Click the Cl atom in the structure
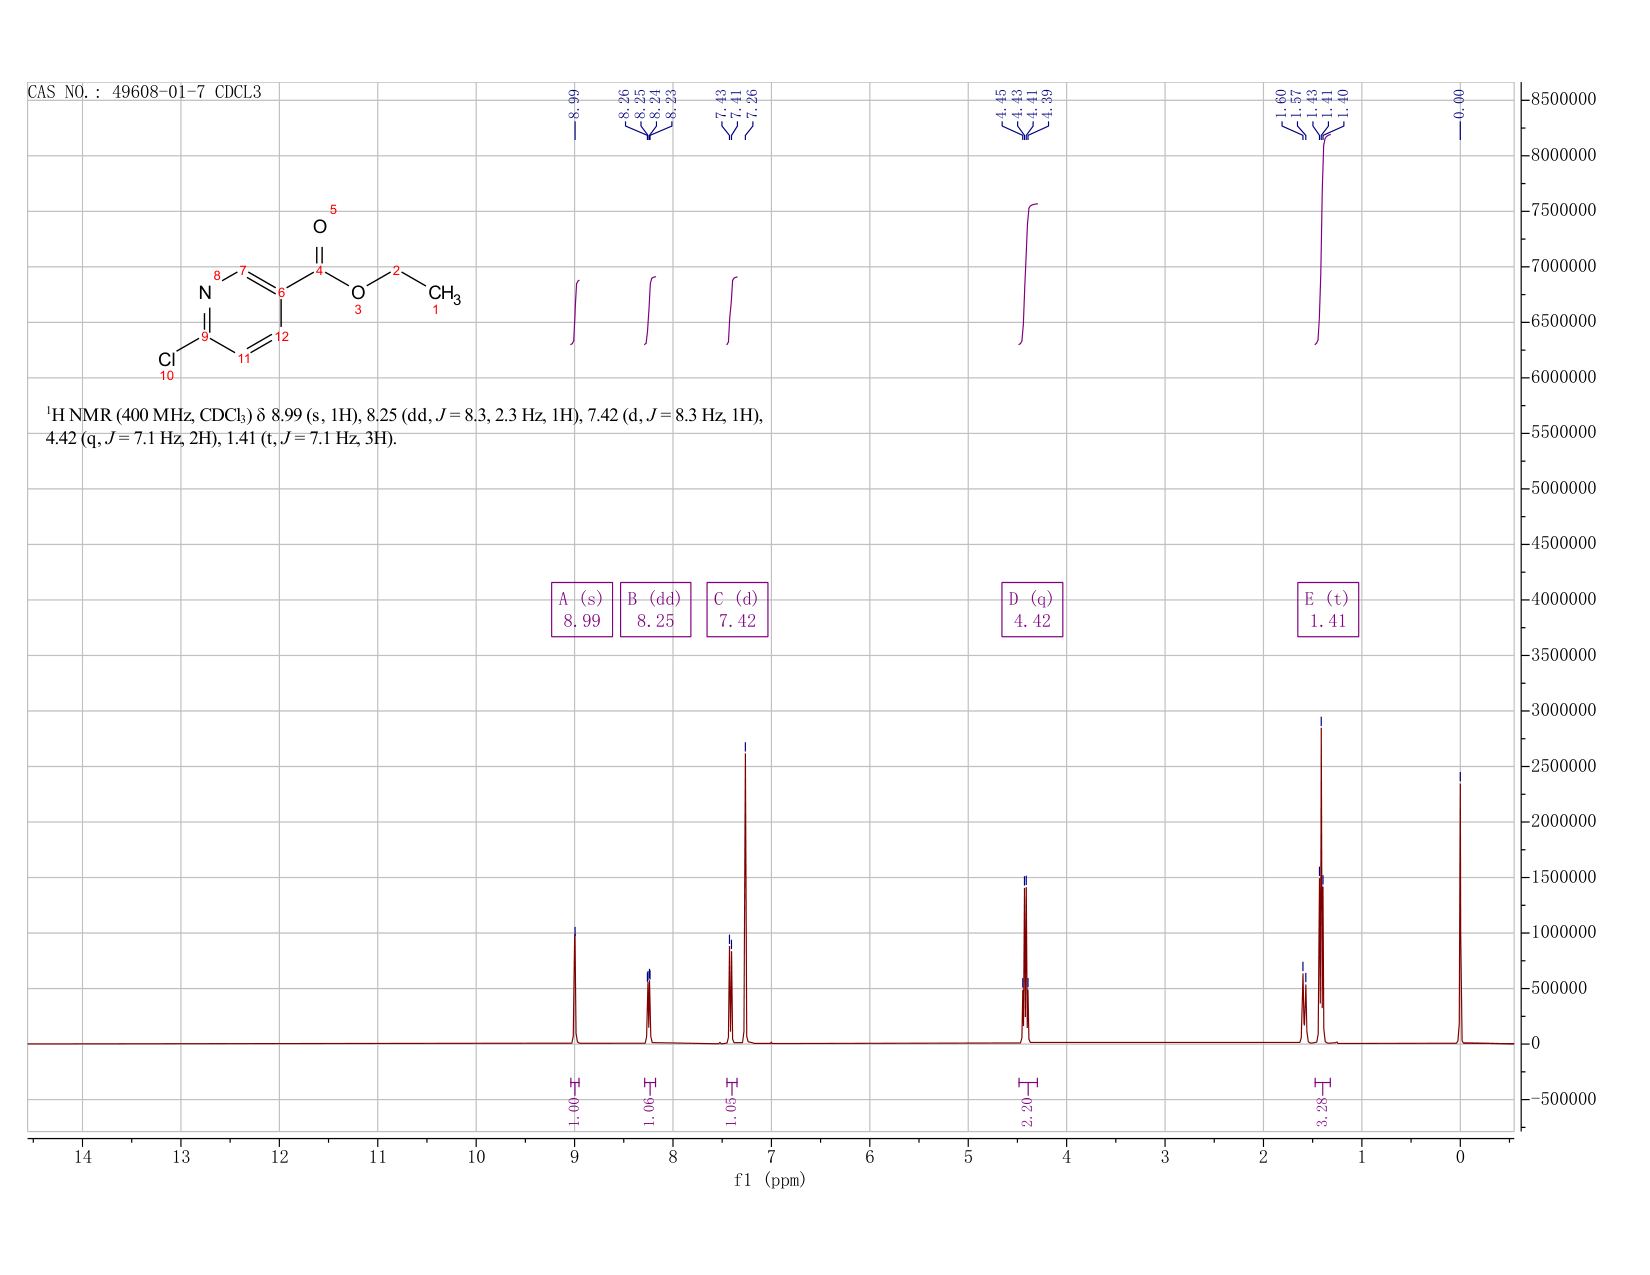The image size is (1650, 1275). (167, 359)
